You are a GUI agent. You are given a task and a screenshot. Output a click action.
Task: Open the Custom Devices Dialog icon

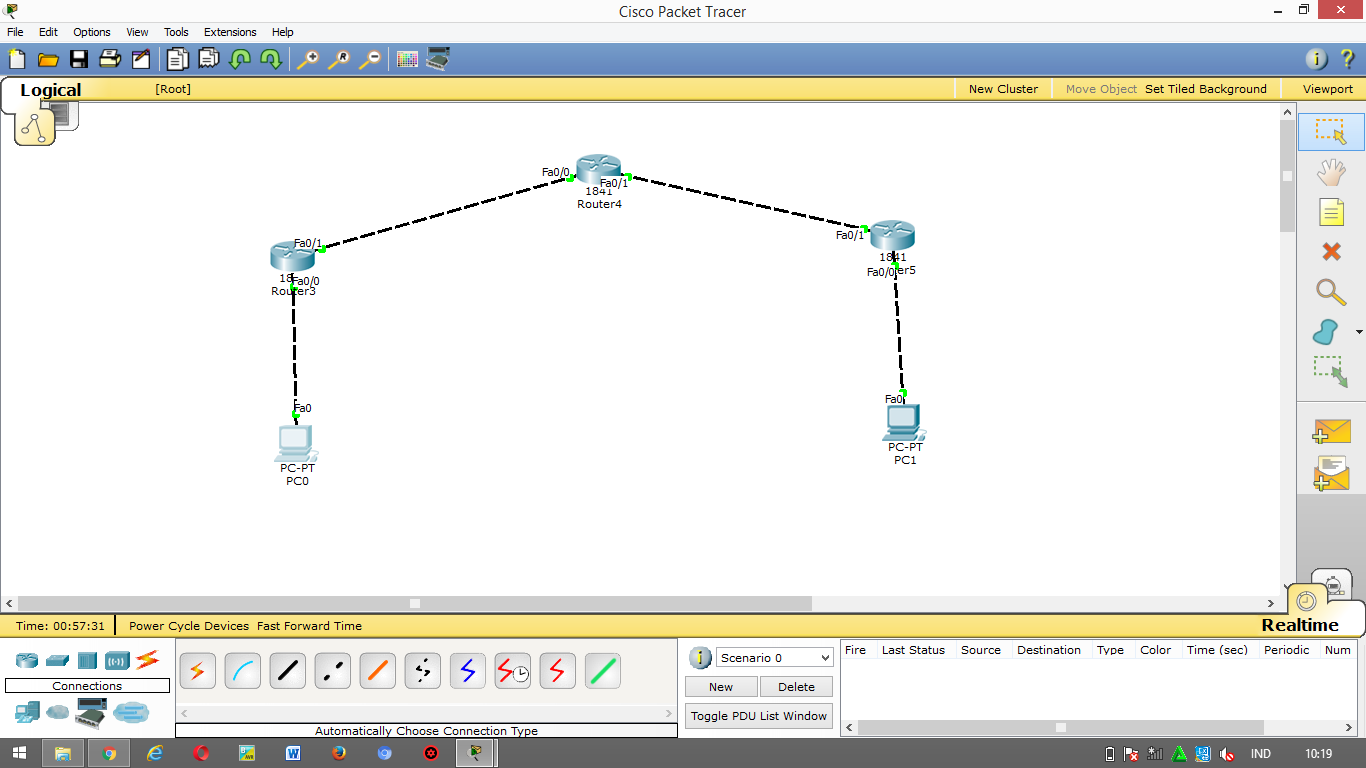438,59
